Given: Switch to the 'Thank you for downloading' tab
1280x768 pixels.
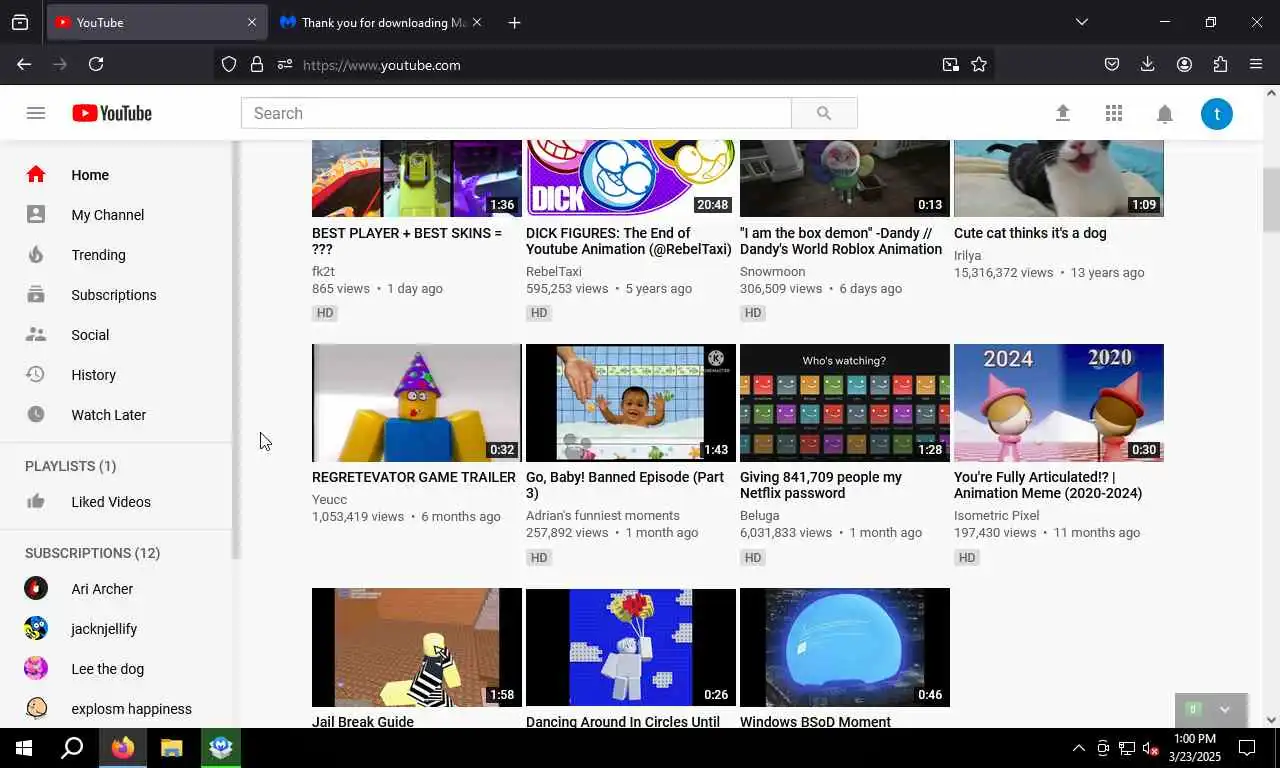Looking at the screenshot, I should pos(382,22).
